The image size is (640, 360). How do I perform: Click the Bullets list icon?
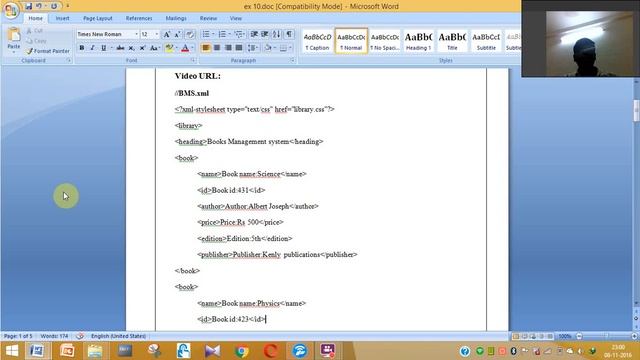tap(206, 34)
